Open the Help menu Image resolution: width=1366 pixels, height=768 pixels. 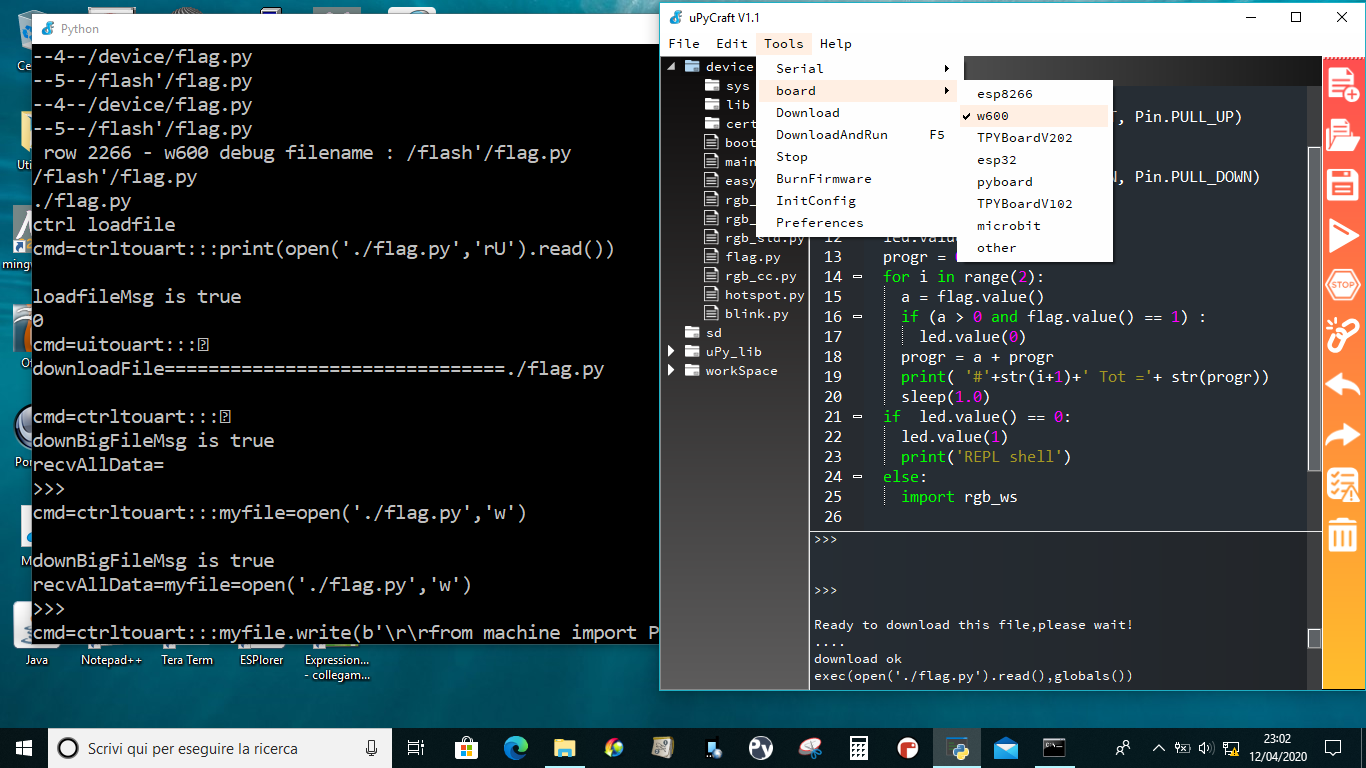pyautogui.click(x=836, y=43)
